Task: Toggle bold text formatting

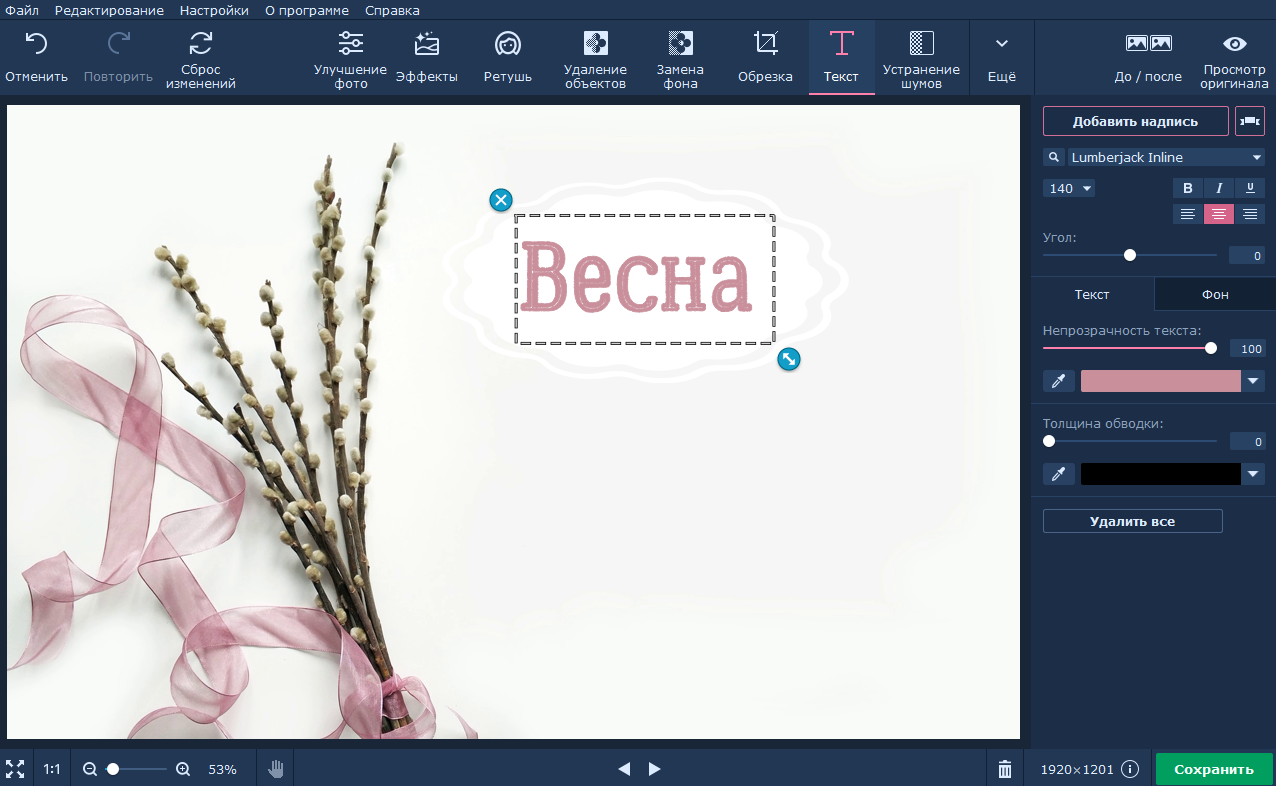Action: tap(1188, 188)
